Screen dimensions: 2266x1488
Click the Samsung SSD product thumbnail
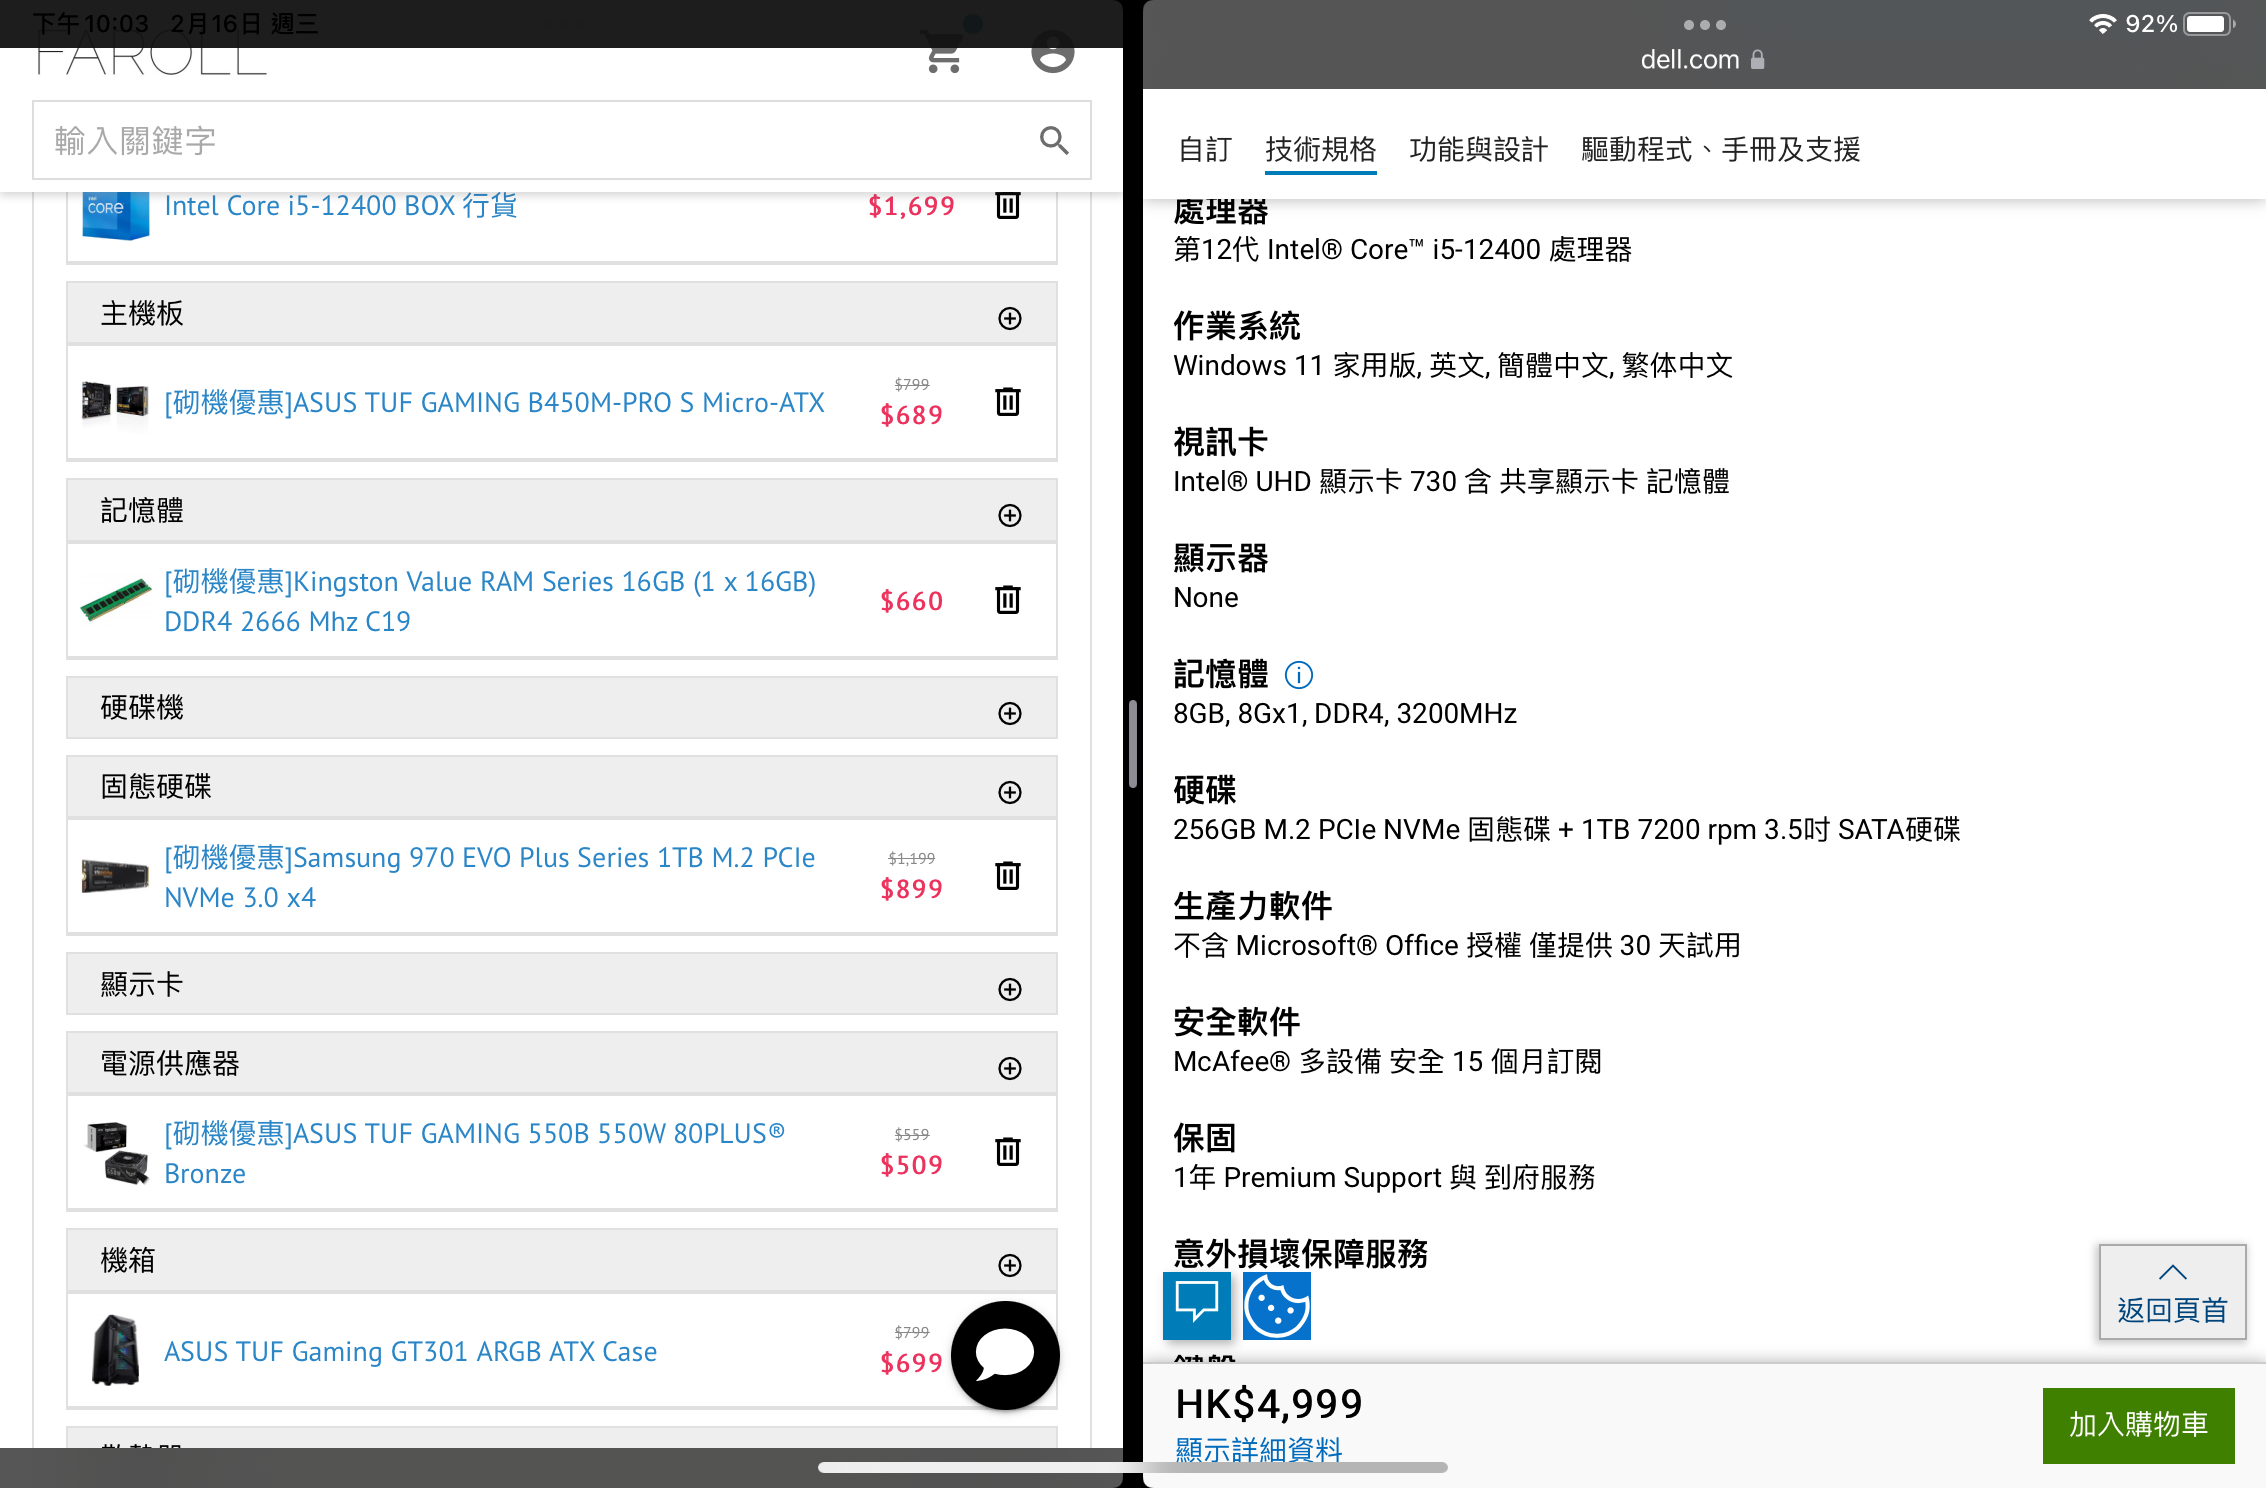coord(115,876)
